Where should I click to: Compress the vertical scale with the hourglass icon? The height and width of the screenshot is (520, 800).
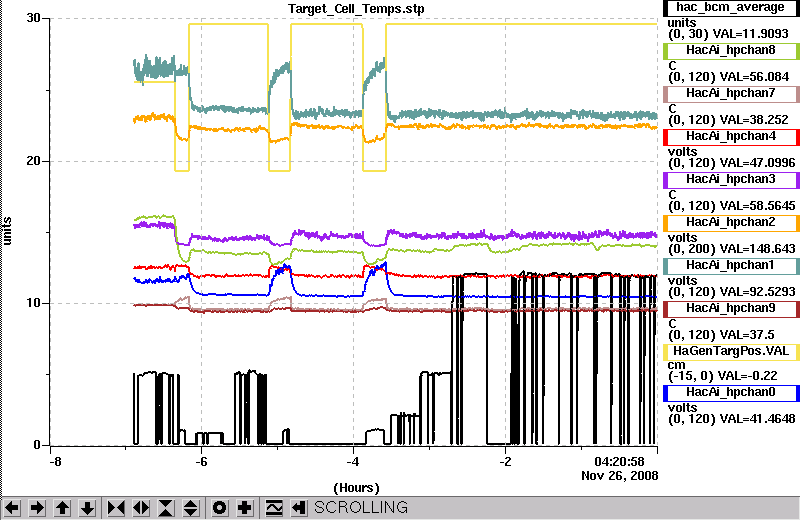[x=166, y=508]
